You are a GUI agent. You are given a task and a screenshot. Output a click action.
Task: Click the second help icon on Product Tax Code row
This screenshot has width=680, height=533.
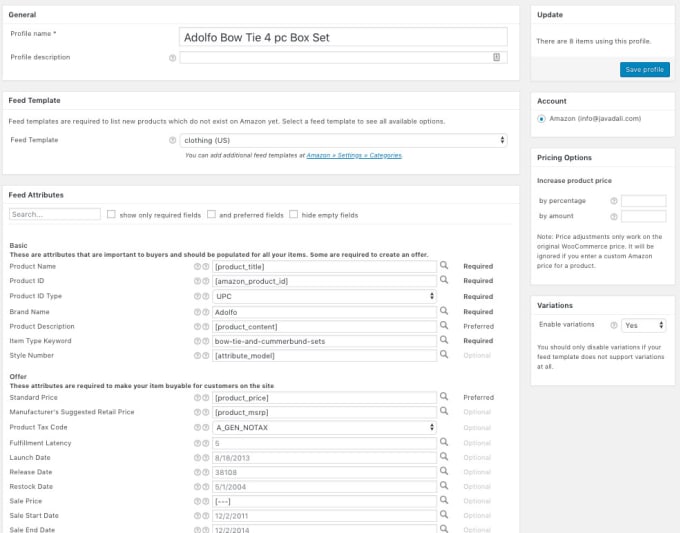coord(206,428)
